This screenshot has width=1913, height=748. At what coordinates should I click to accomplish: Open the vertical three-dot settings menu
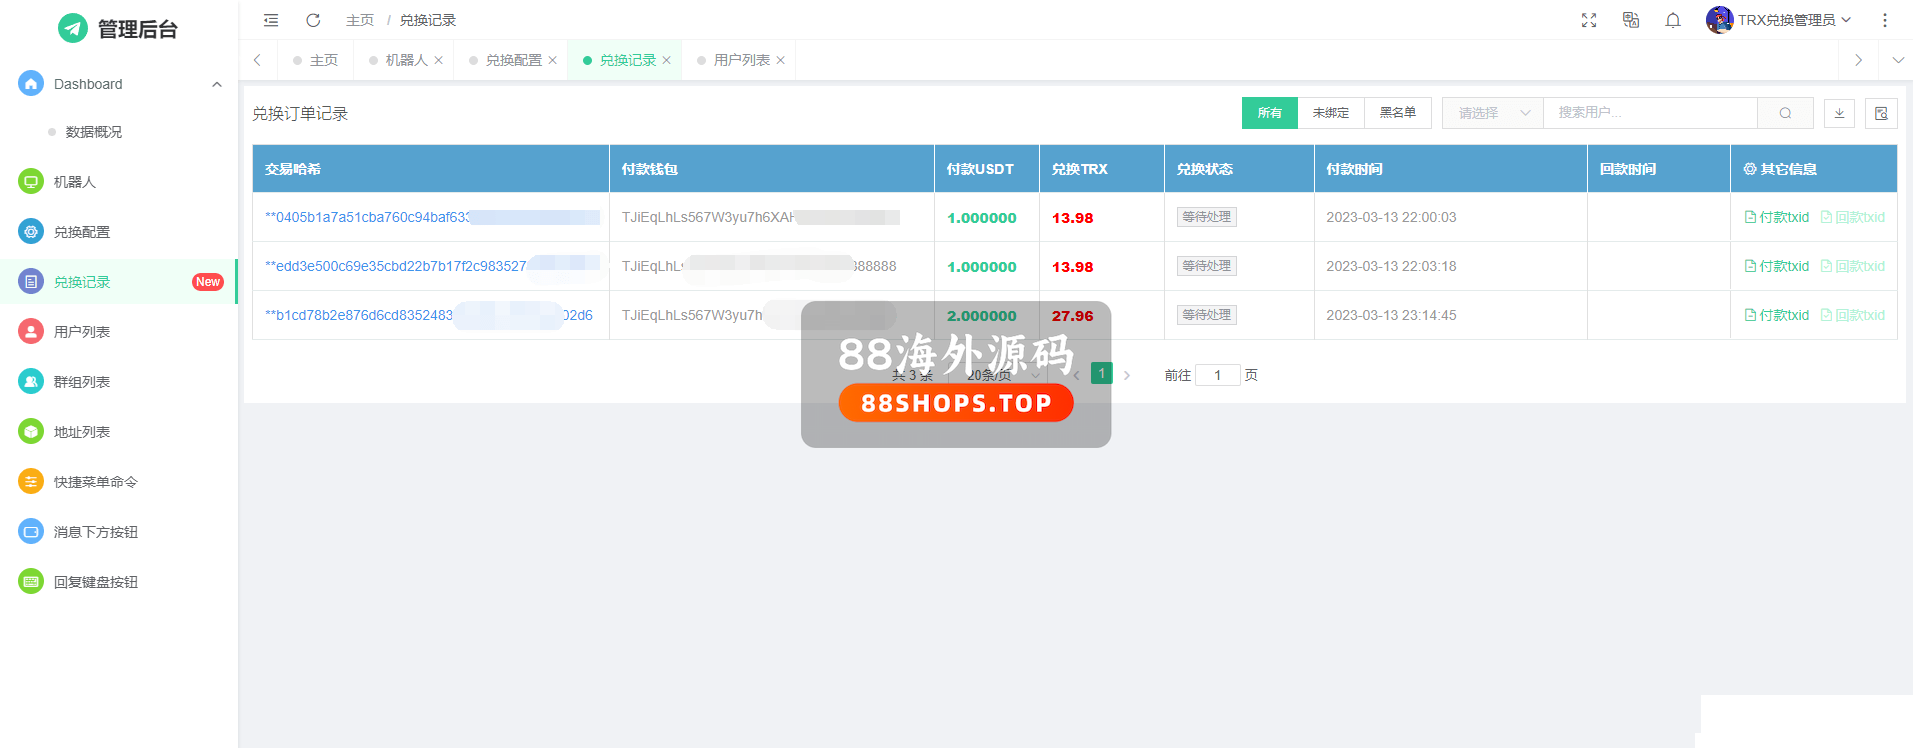coord(1885,20)
